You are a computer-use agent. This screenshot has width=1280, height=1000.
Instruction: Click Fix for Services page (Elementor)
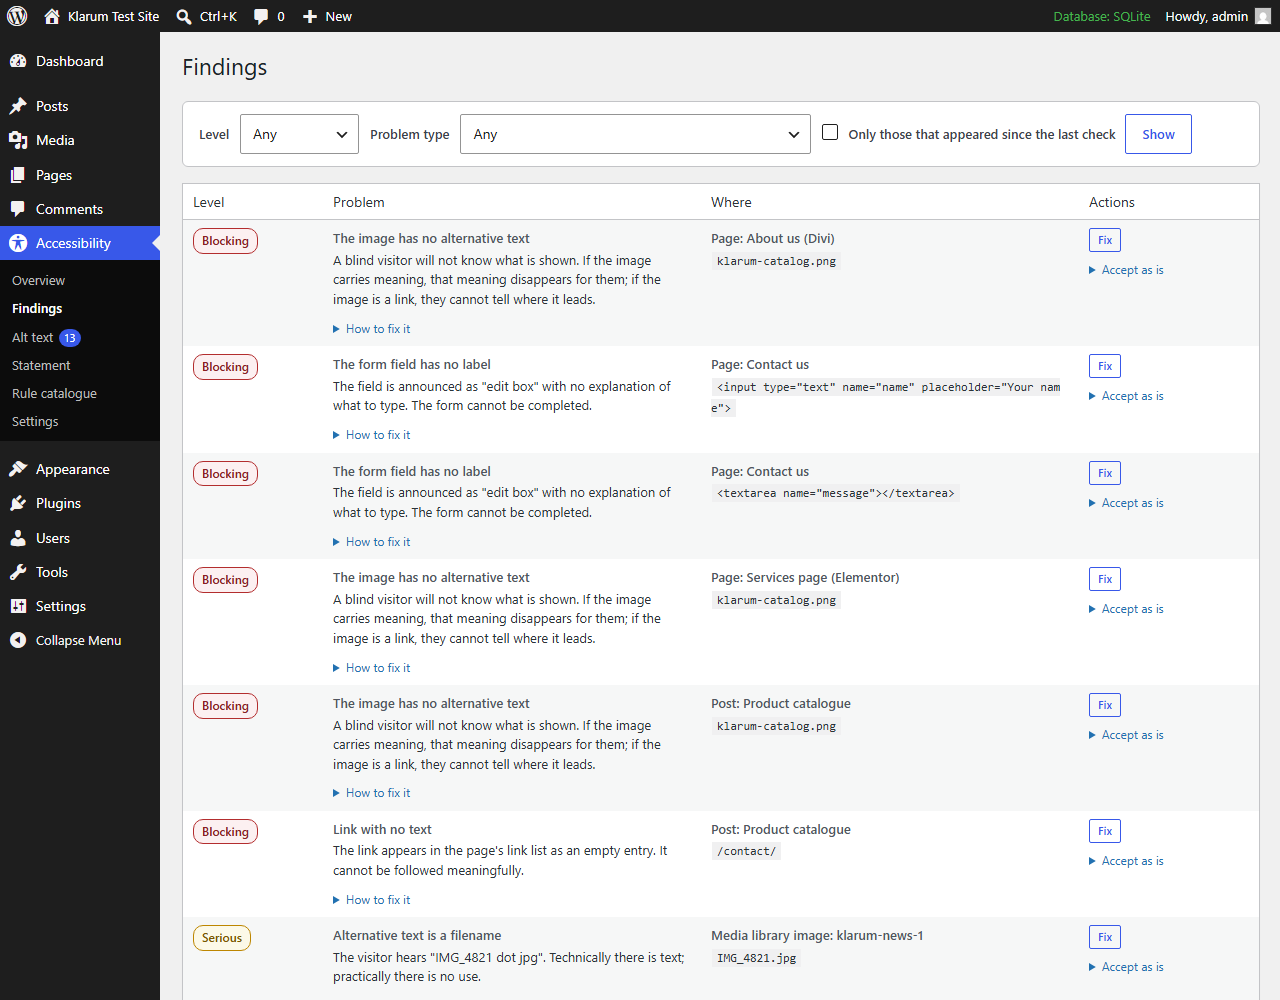1105,579
